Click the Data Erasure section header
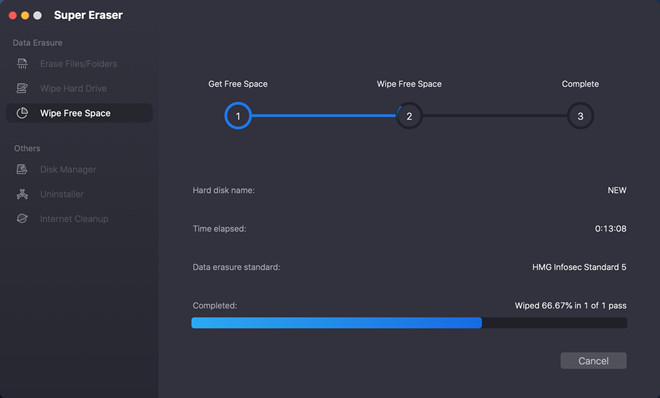The image size is (660, 398). (37, 43)
